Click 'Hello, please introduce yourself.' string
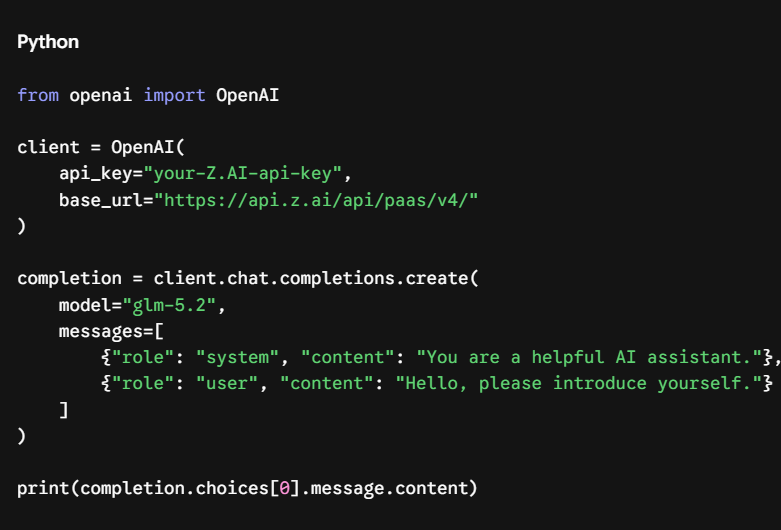781x530 pixels. [x=578, y=383]
